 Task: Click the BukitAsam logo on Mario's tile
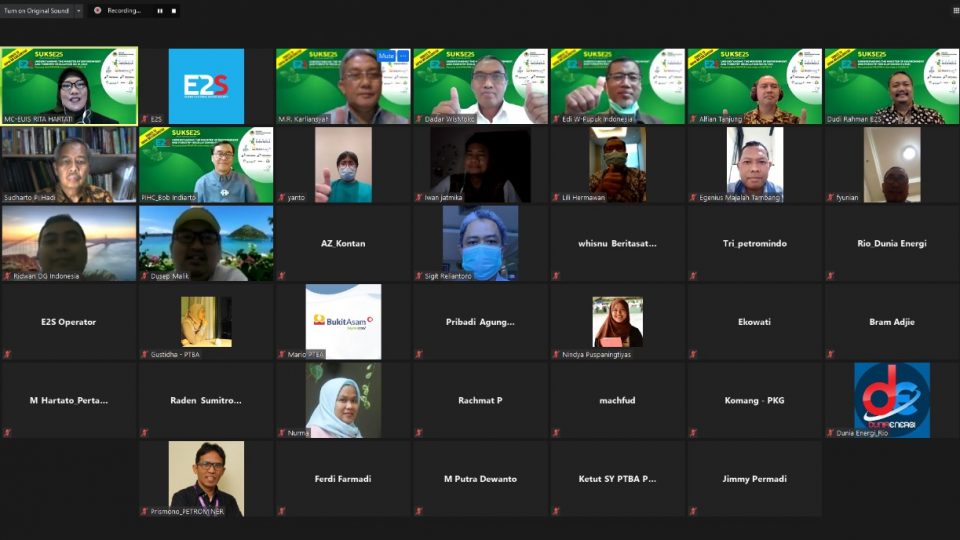coord(343,321)
